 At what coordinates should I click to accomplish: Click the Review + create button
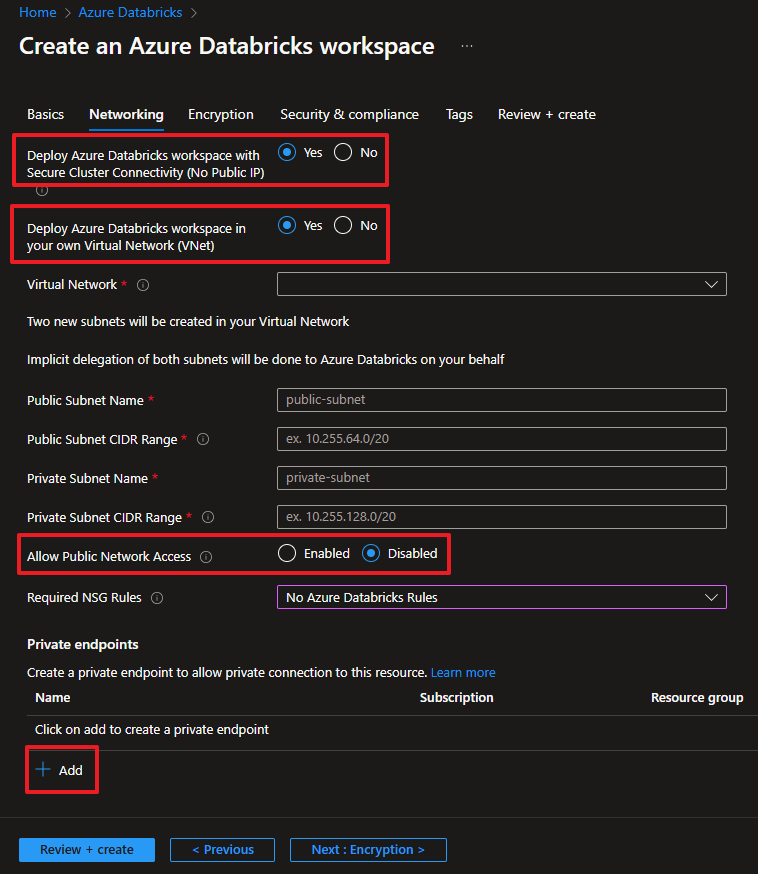point(87,849)
